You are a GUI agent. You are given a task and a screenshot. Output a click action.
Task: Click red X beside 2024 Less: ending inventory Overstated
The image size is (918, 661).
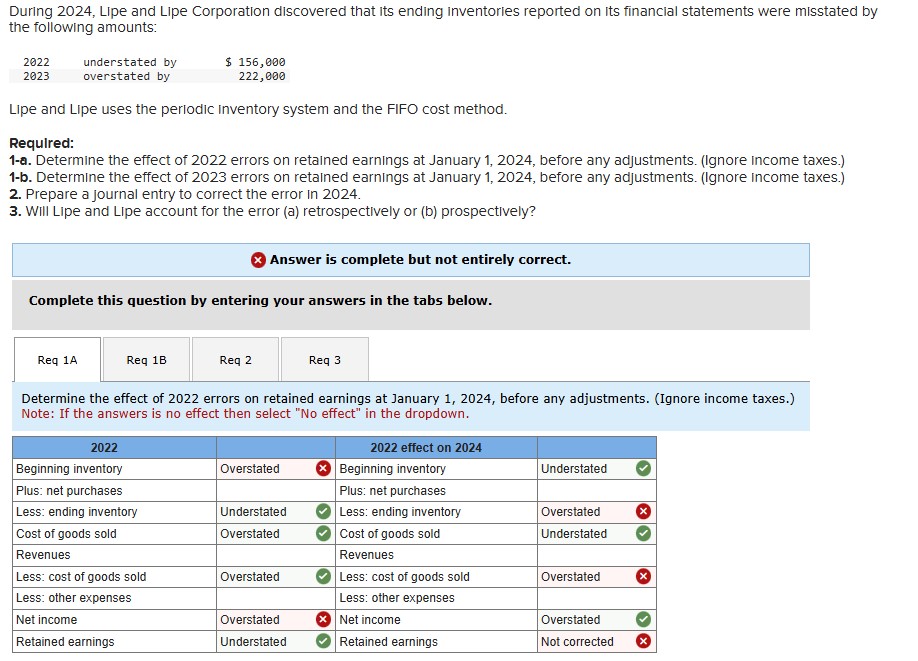point(643,512)
